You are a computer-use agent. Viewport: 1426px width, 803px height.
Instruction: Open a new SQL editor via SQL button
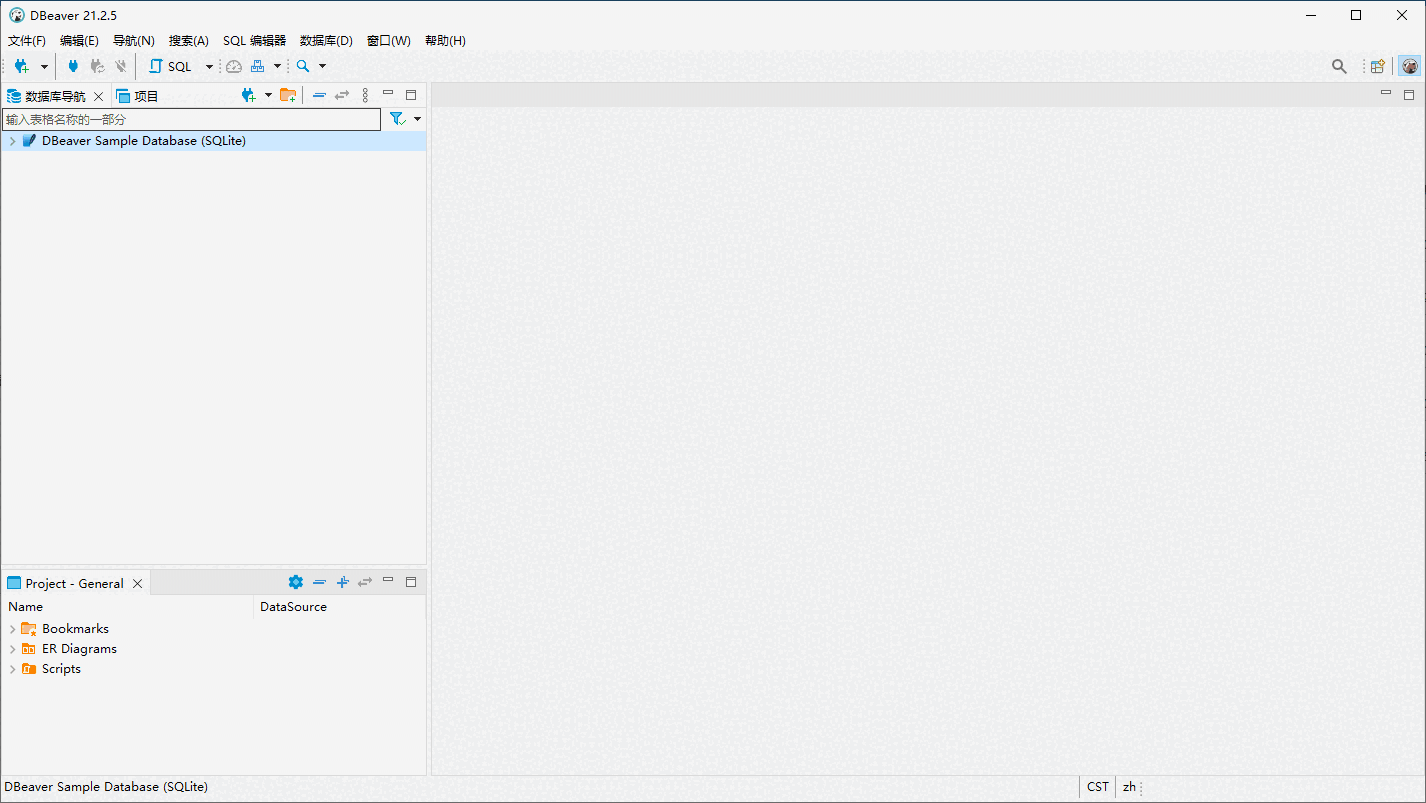(x=171, y=66)
